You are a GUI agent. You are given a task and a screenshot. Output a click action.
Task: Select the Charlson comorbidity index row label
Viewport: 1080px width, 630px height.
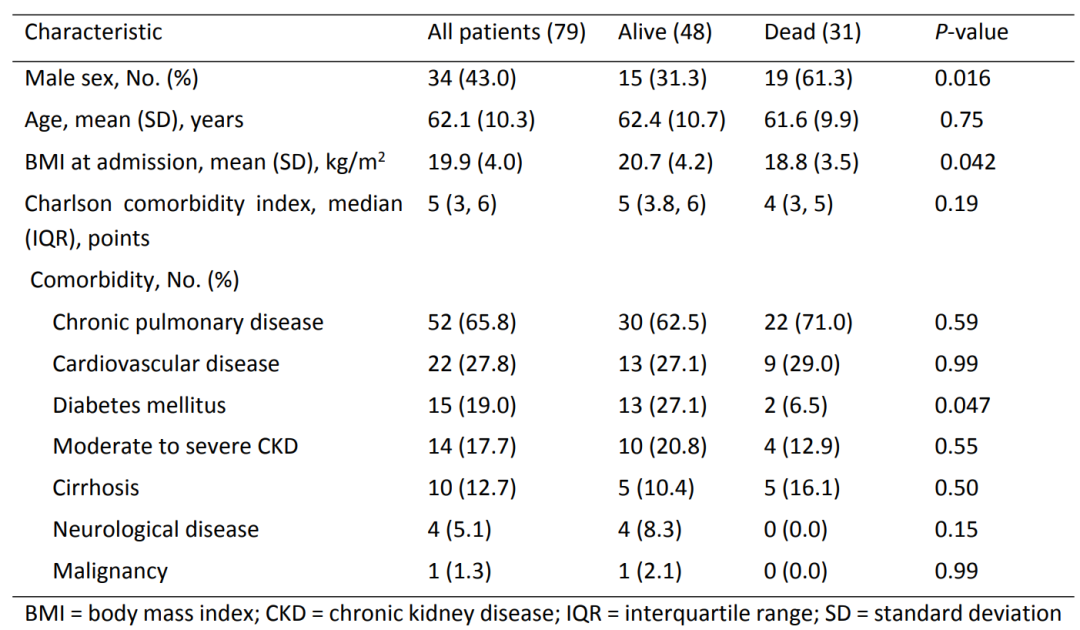pyautogui.click(x=213, y=204)
